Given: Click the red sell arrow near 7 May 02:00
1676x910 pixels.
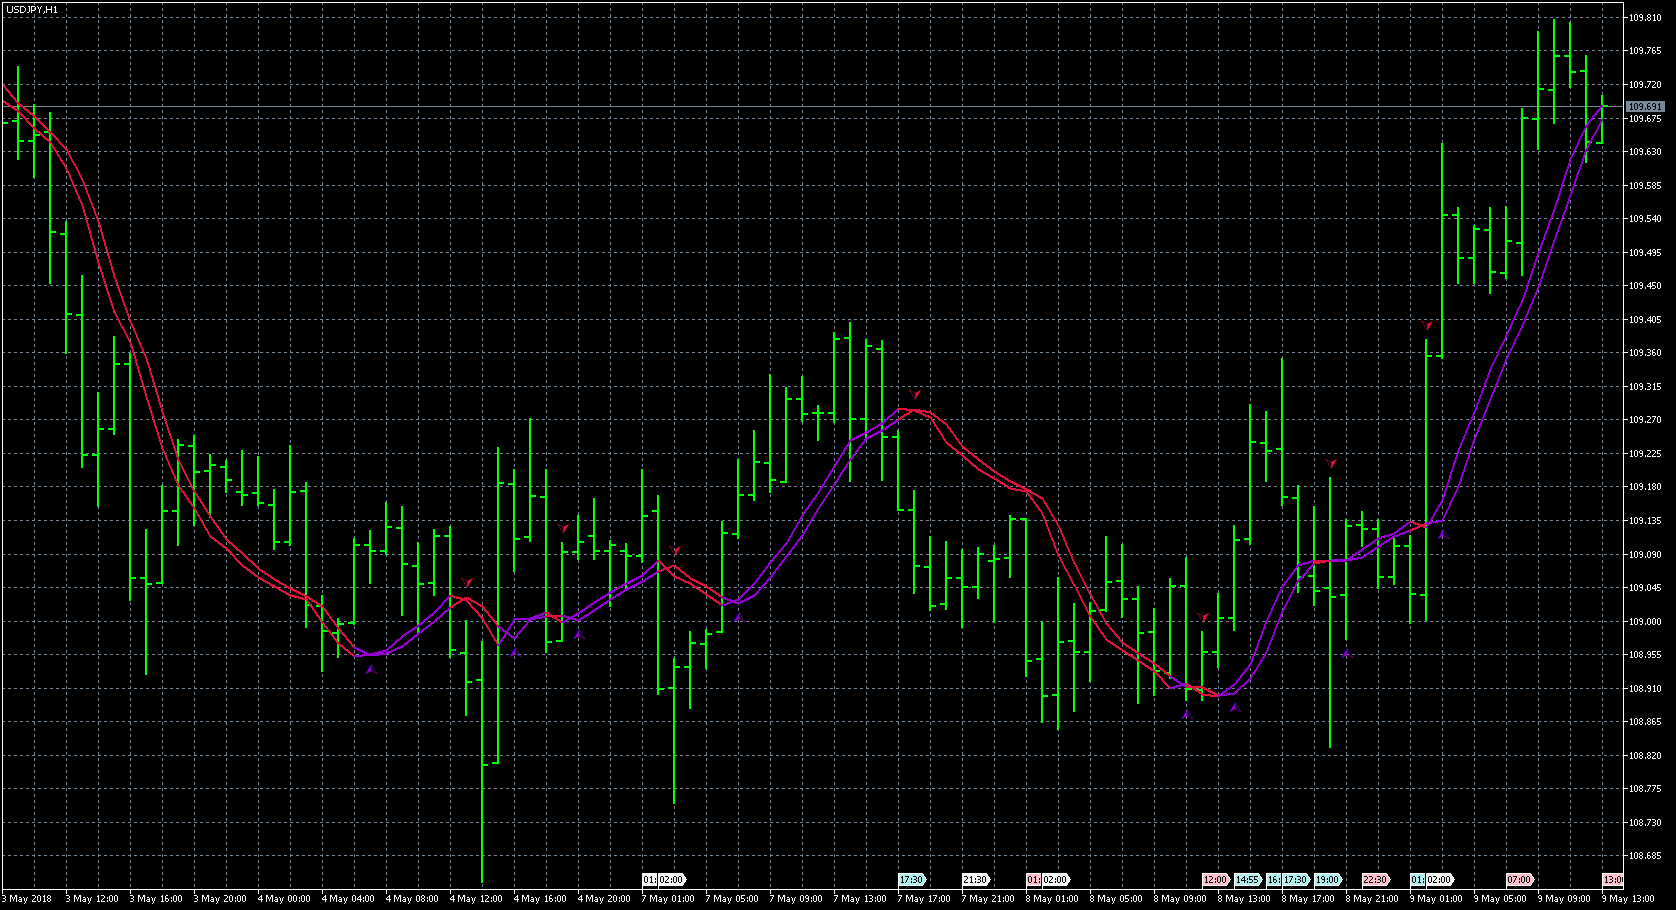Looking at the screenshot, I should 676,551.
